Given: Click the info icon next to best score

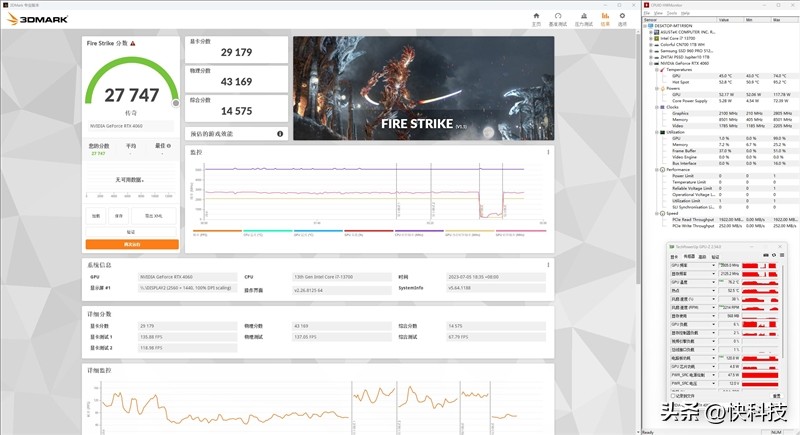Looking at the screenshot, I should point(169,146).
